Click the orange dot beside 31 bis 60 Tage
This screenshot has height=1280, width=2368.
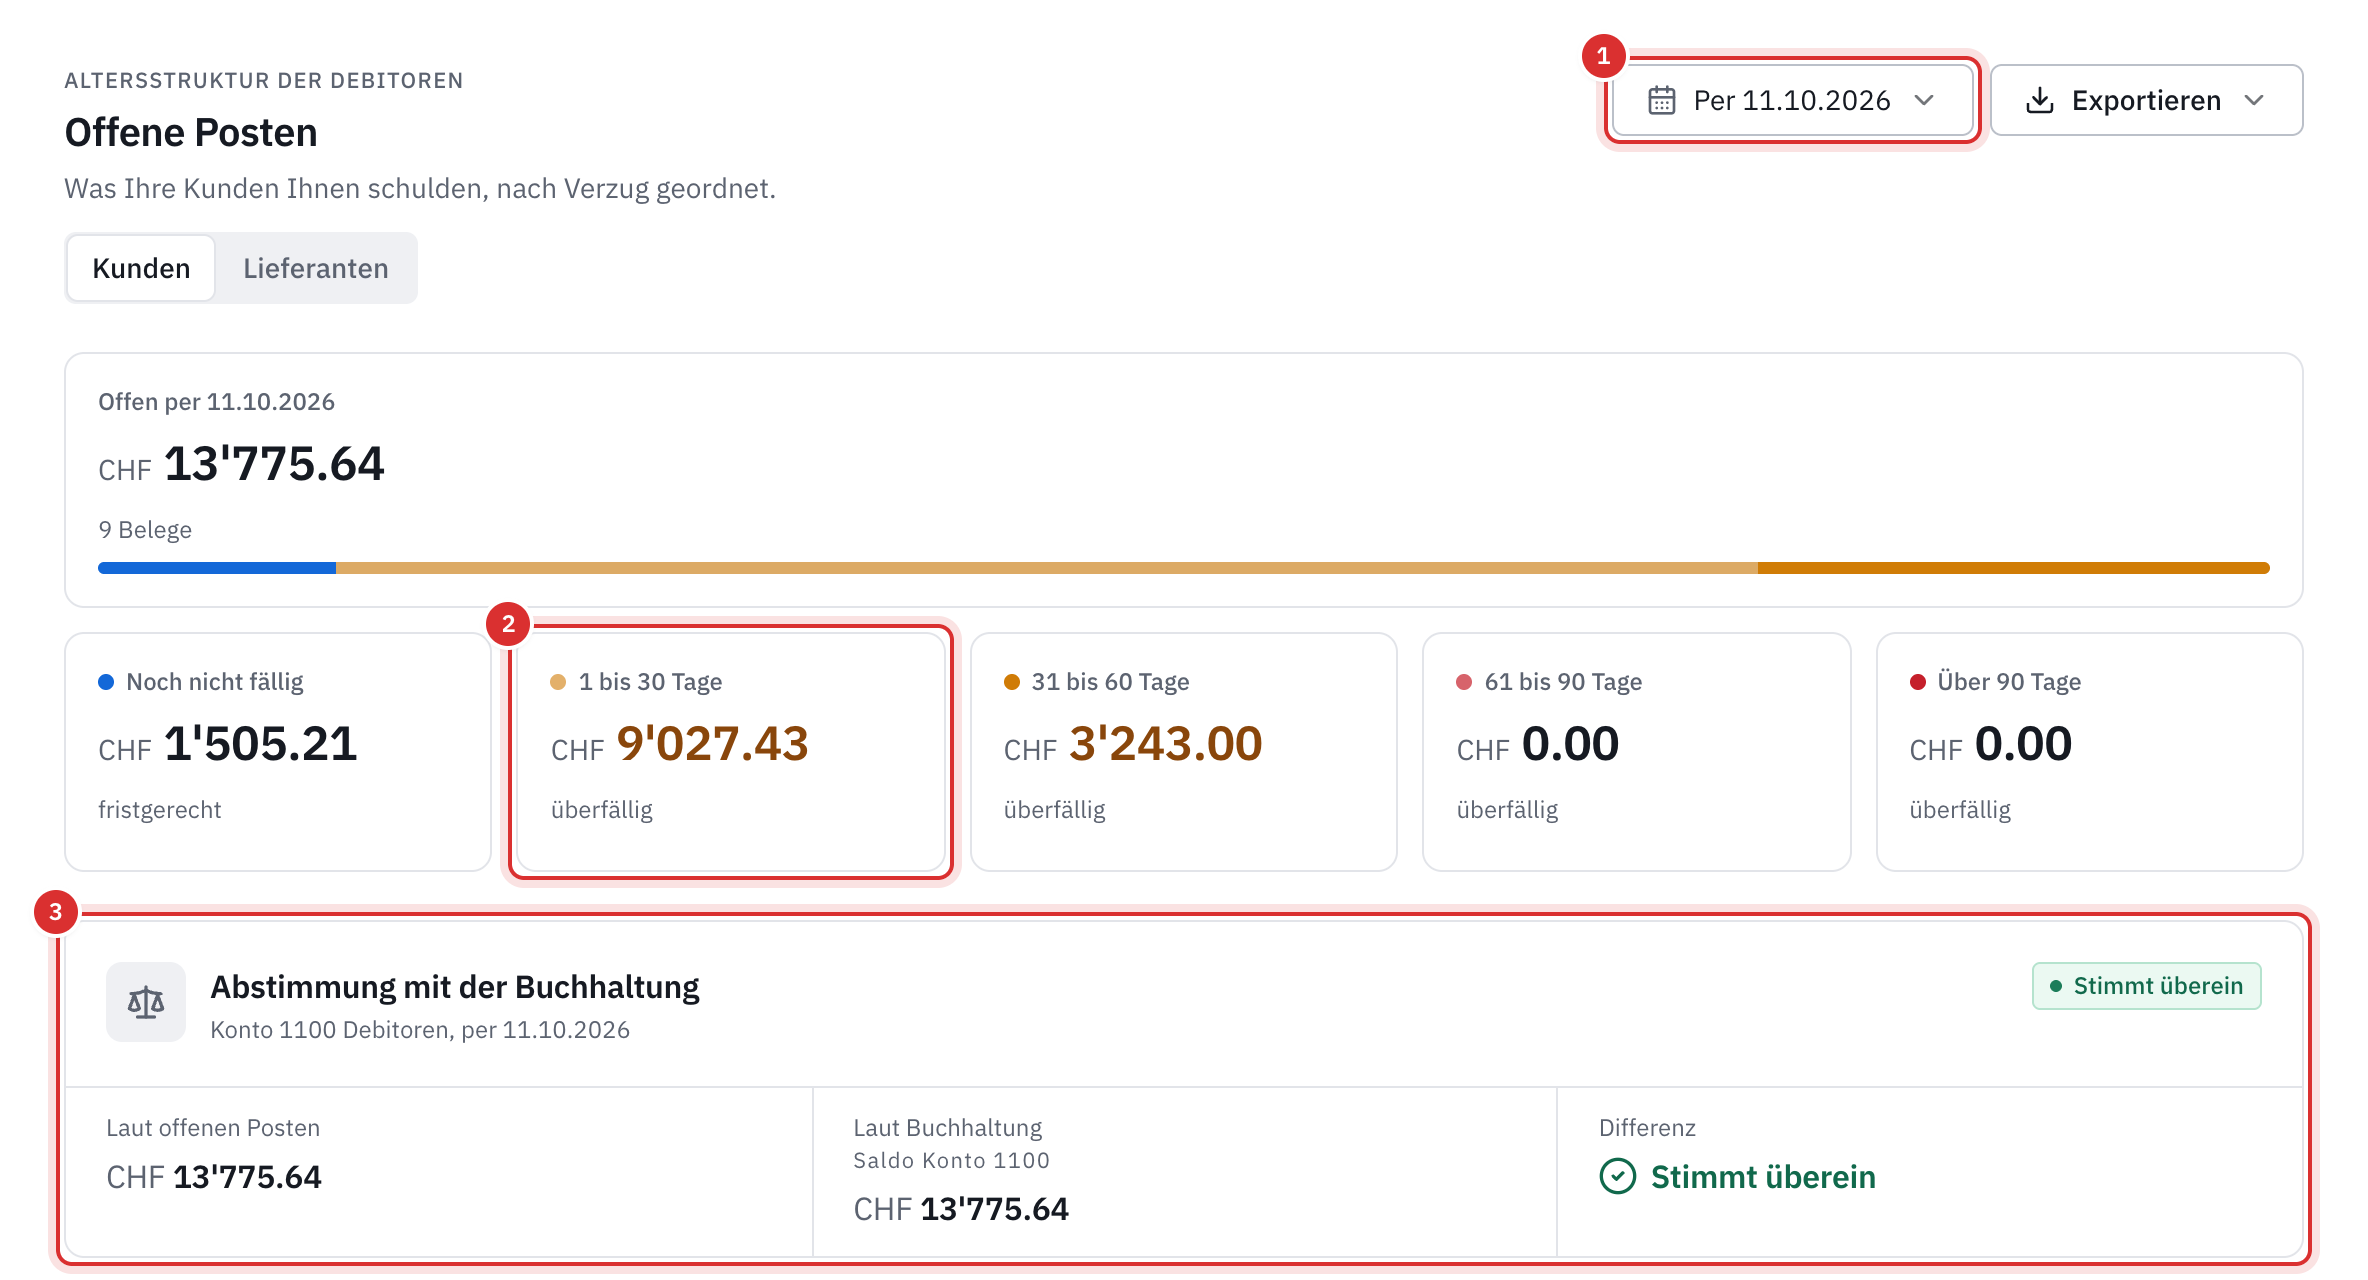[x=1011, y=682]
